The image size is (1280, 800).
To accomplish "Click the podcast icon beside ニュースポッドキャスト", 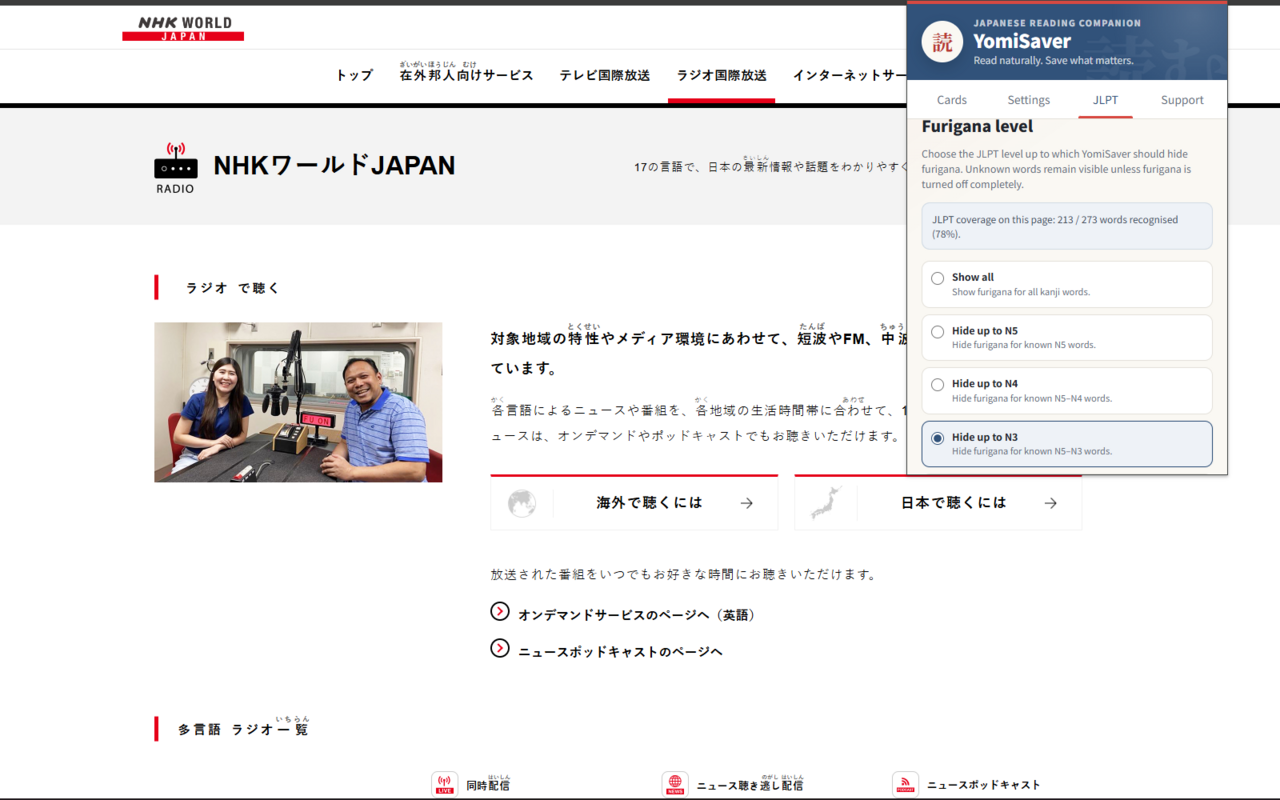I will tap(905, 784).
